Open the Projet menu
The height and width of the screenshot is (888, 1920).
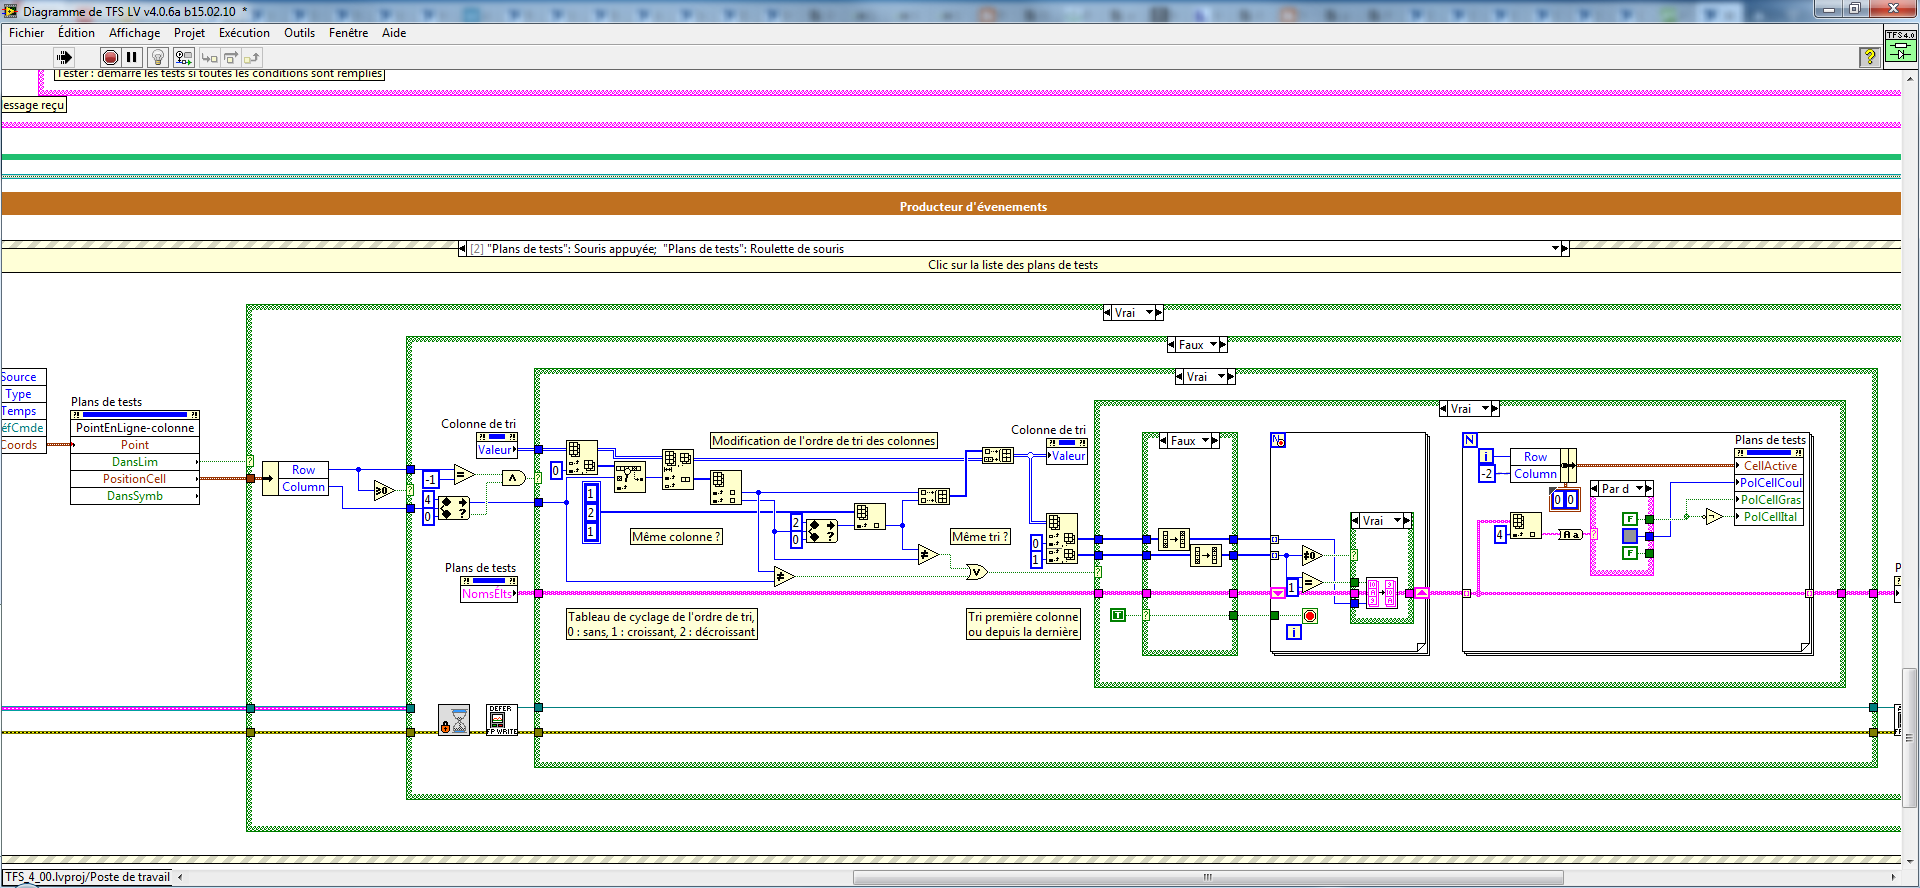[x=189, y=33]
